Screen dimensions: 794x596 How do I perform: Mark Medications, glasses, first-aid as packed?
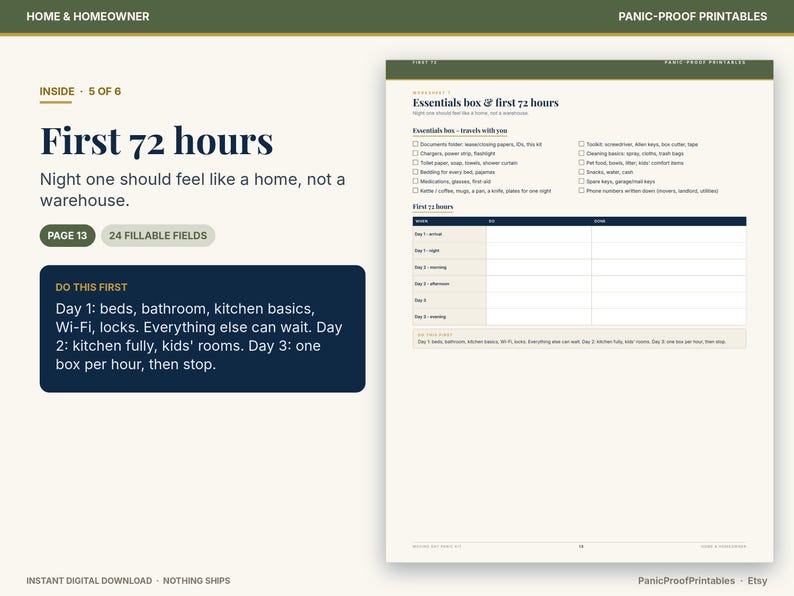[x=415, y=181]
